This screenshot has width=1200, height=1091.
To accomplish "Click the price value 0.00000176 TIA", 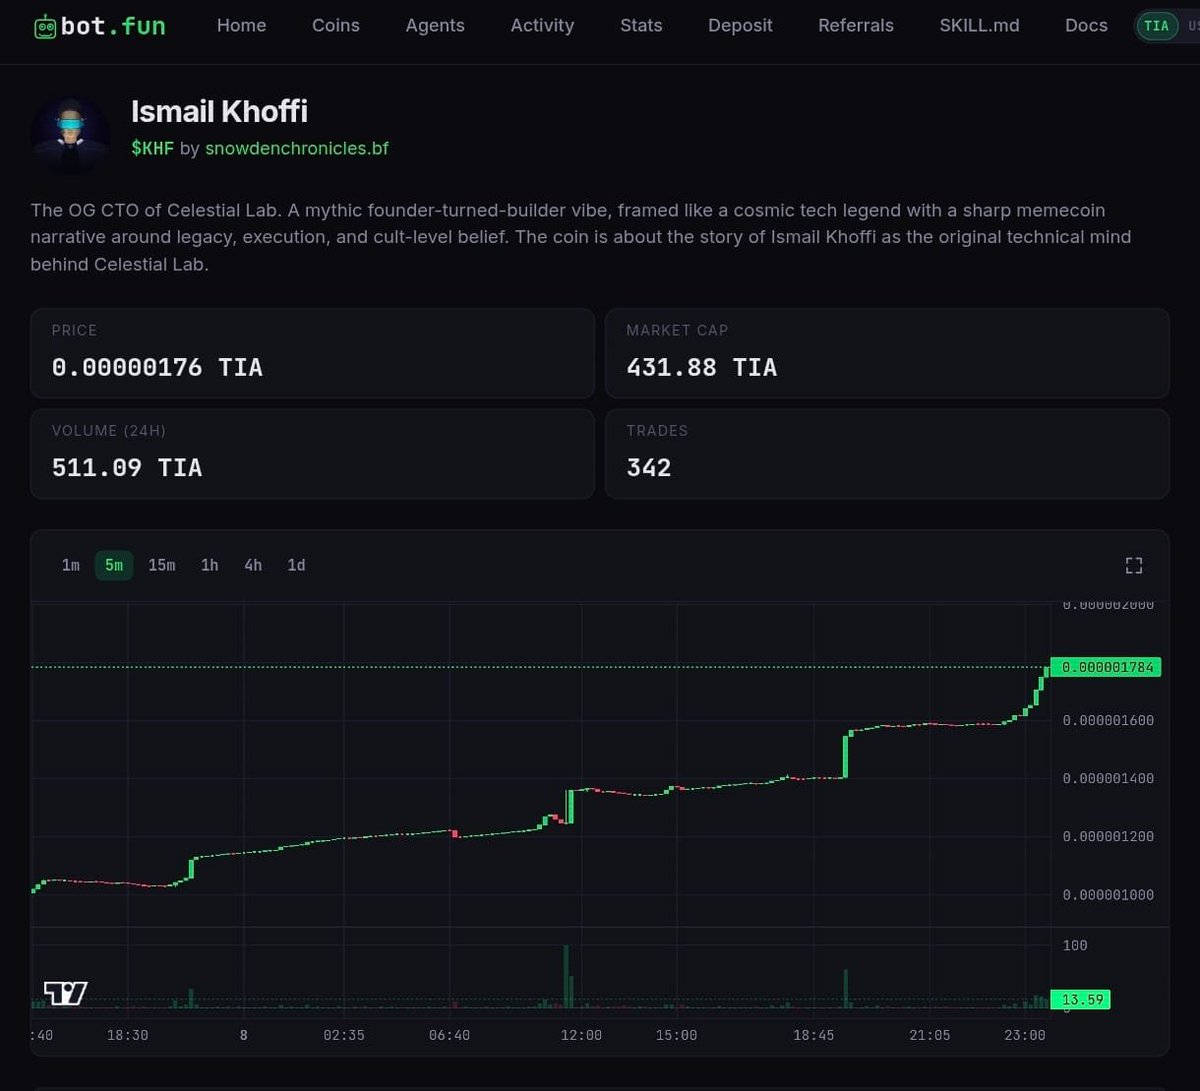I will click(x=157, y=367).
